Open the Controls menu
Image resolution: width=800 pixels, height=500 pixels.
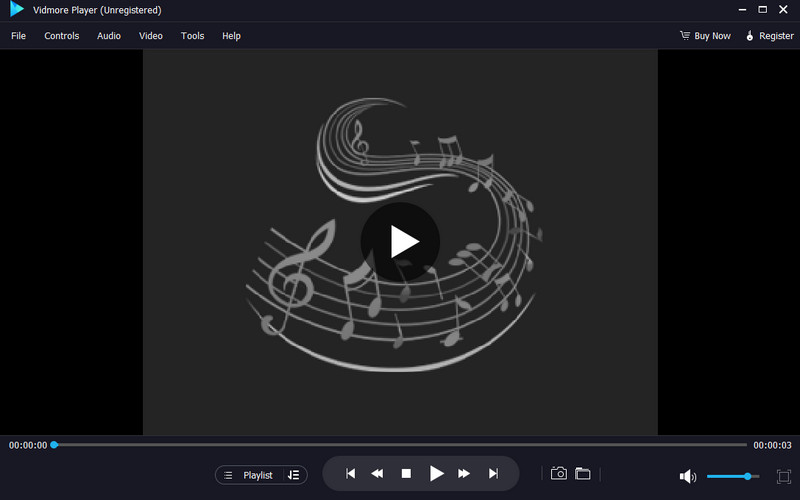62,36
